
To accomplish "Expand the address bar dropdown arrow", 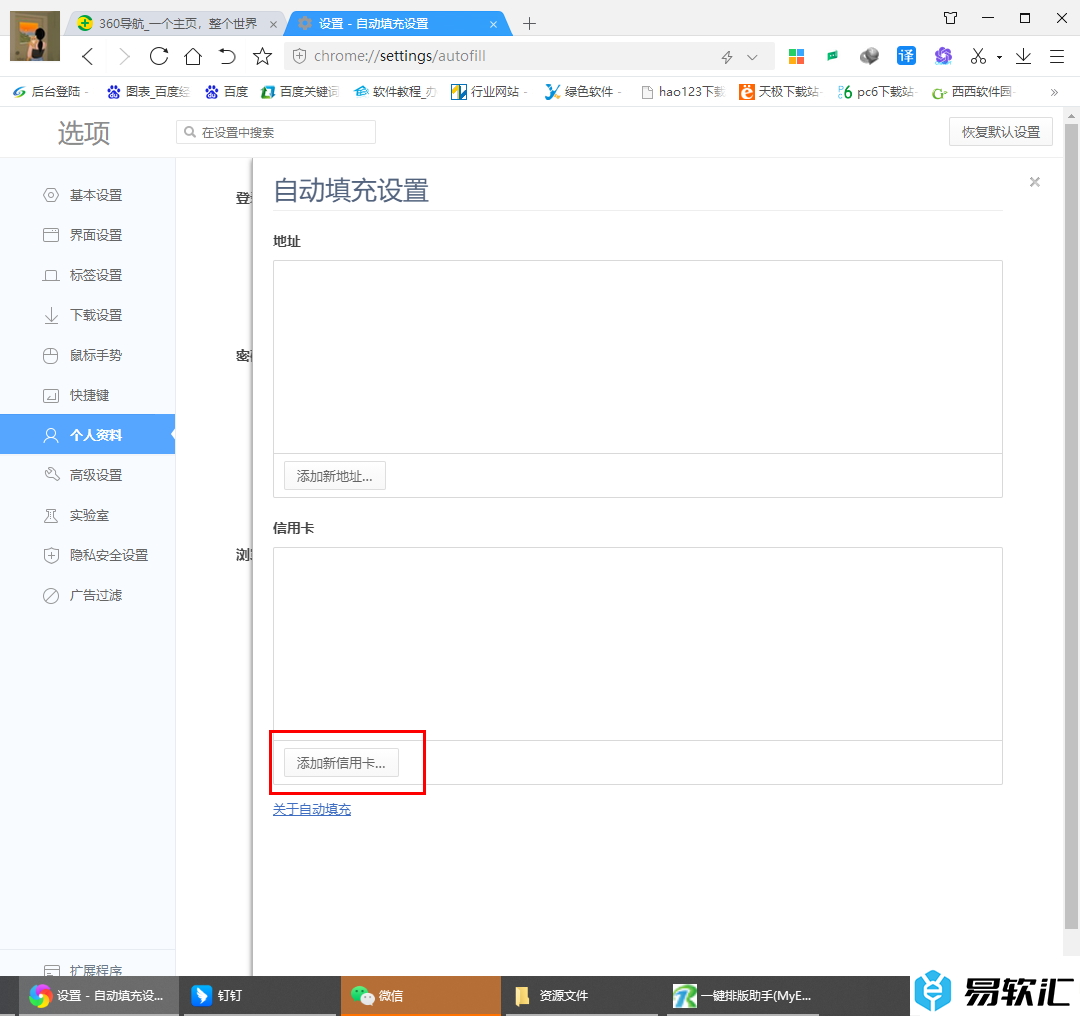I will pyautogui.click(x=752, y=57).
